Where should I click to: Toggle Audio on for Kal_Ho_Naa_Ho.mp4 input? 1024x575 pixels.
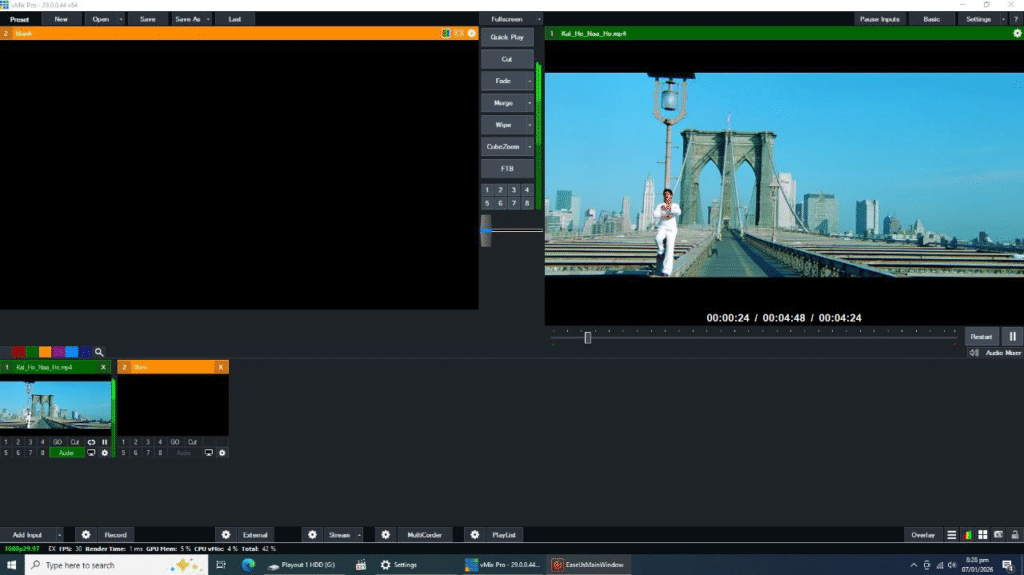[66, 453]
